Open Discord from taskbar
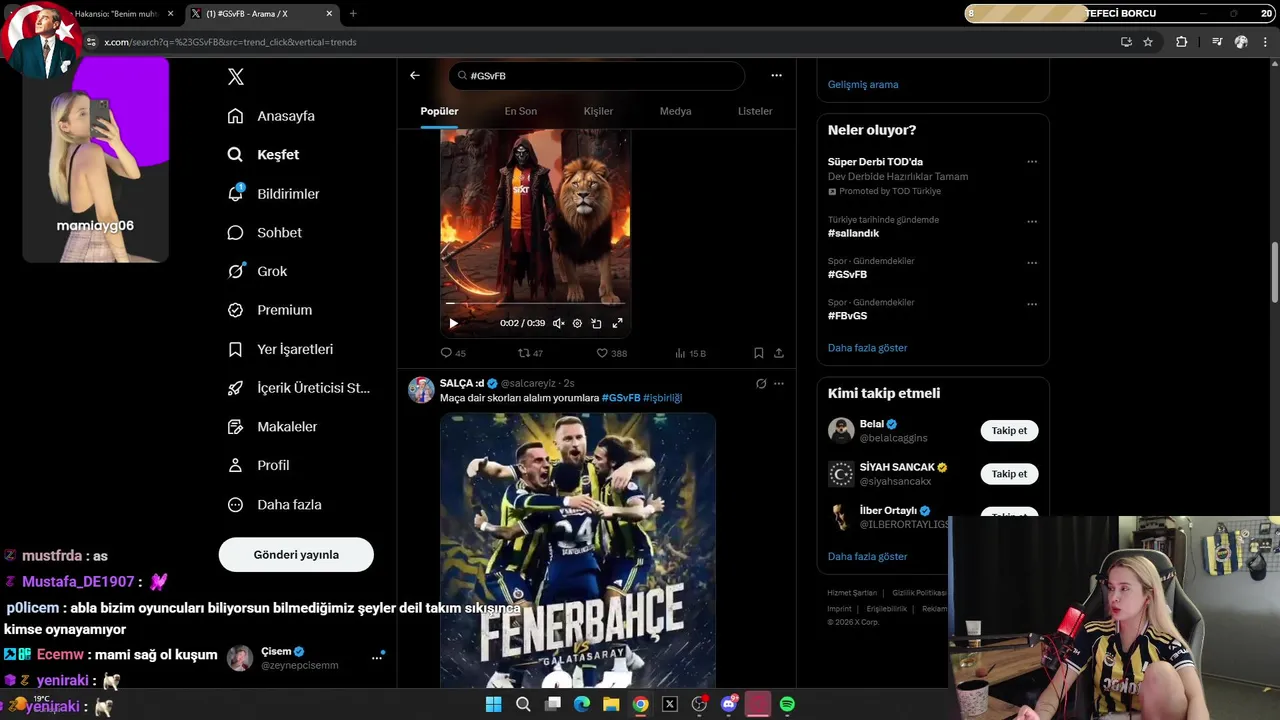This screenshot has width=1280, height=720. [729, 704]
